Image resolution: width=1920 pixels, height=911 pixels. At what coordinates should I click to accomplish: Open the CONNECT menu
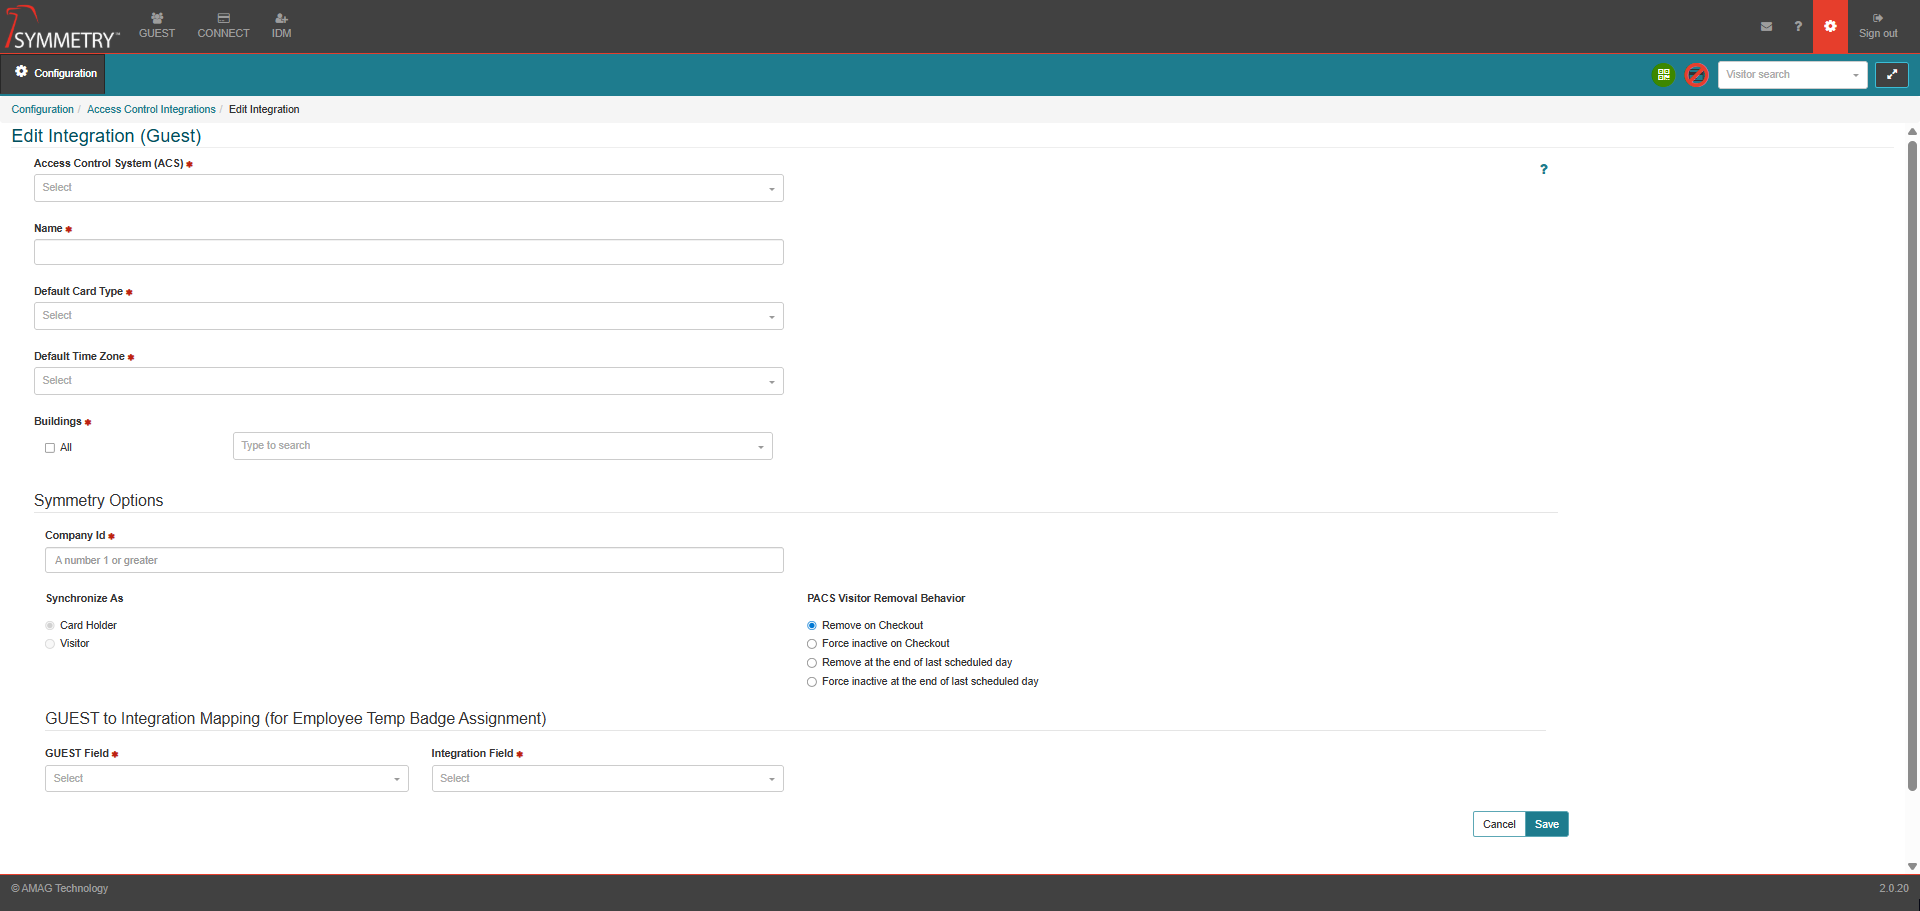point(223,26)
